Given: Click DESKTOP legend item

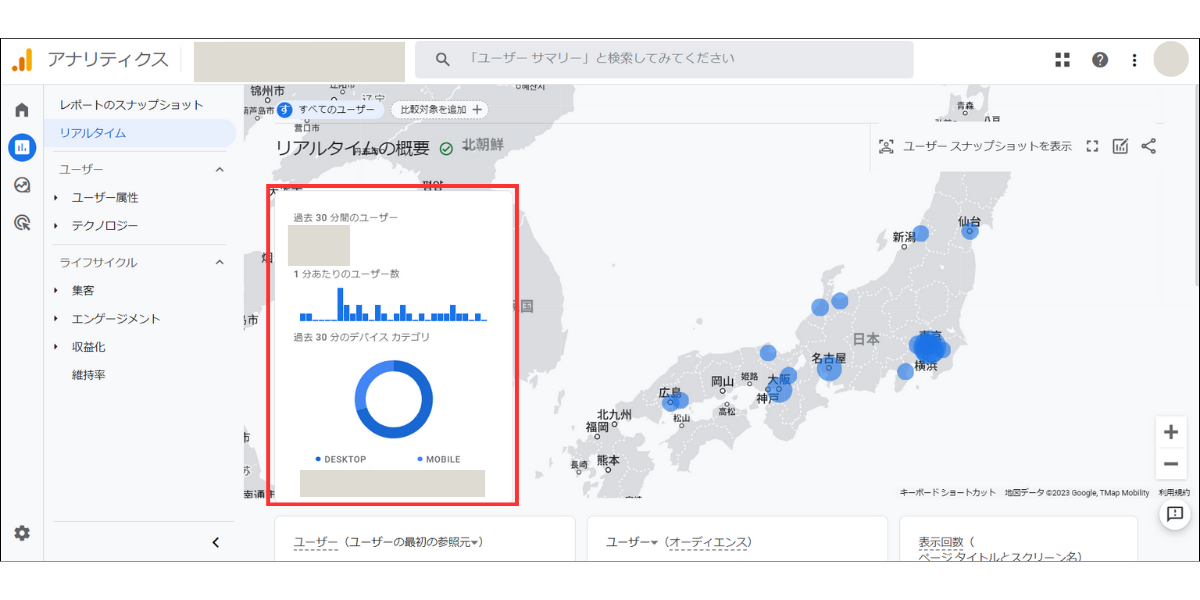Looking at the screenshot, I should tap(341, 459).
